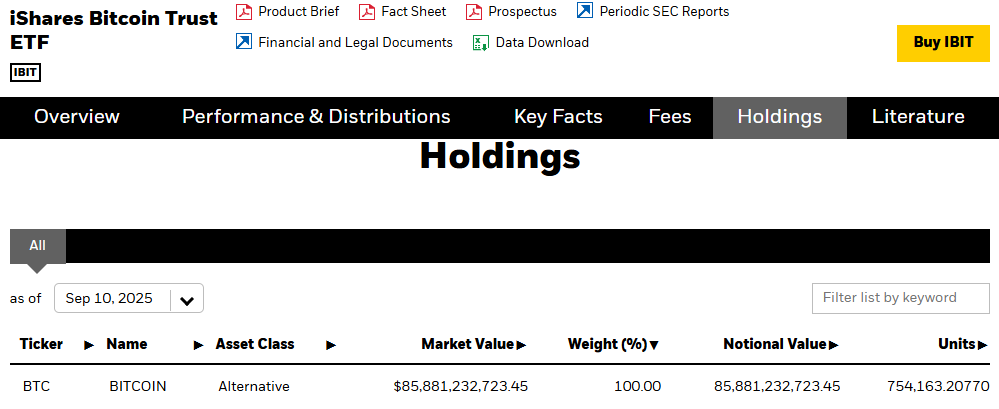Click the Prospectus PDF icon

coord(474,11)
